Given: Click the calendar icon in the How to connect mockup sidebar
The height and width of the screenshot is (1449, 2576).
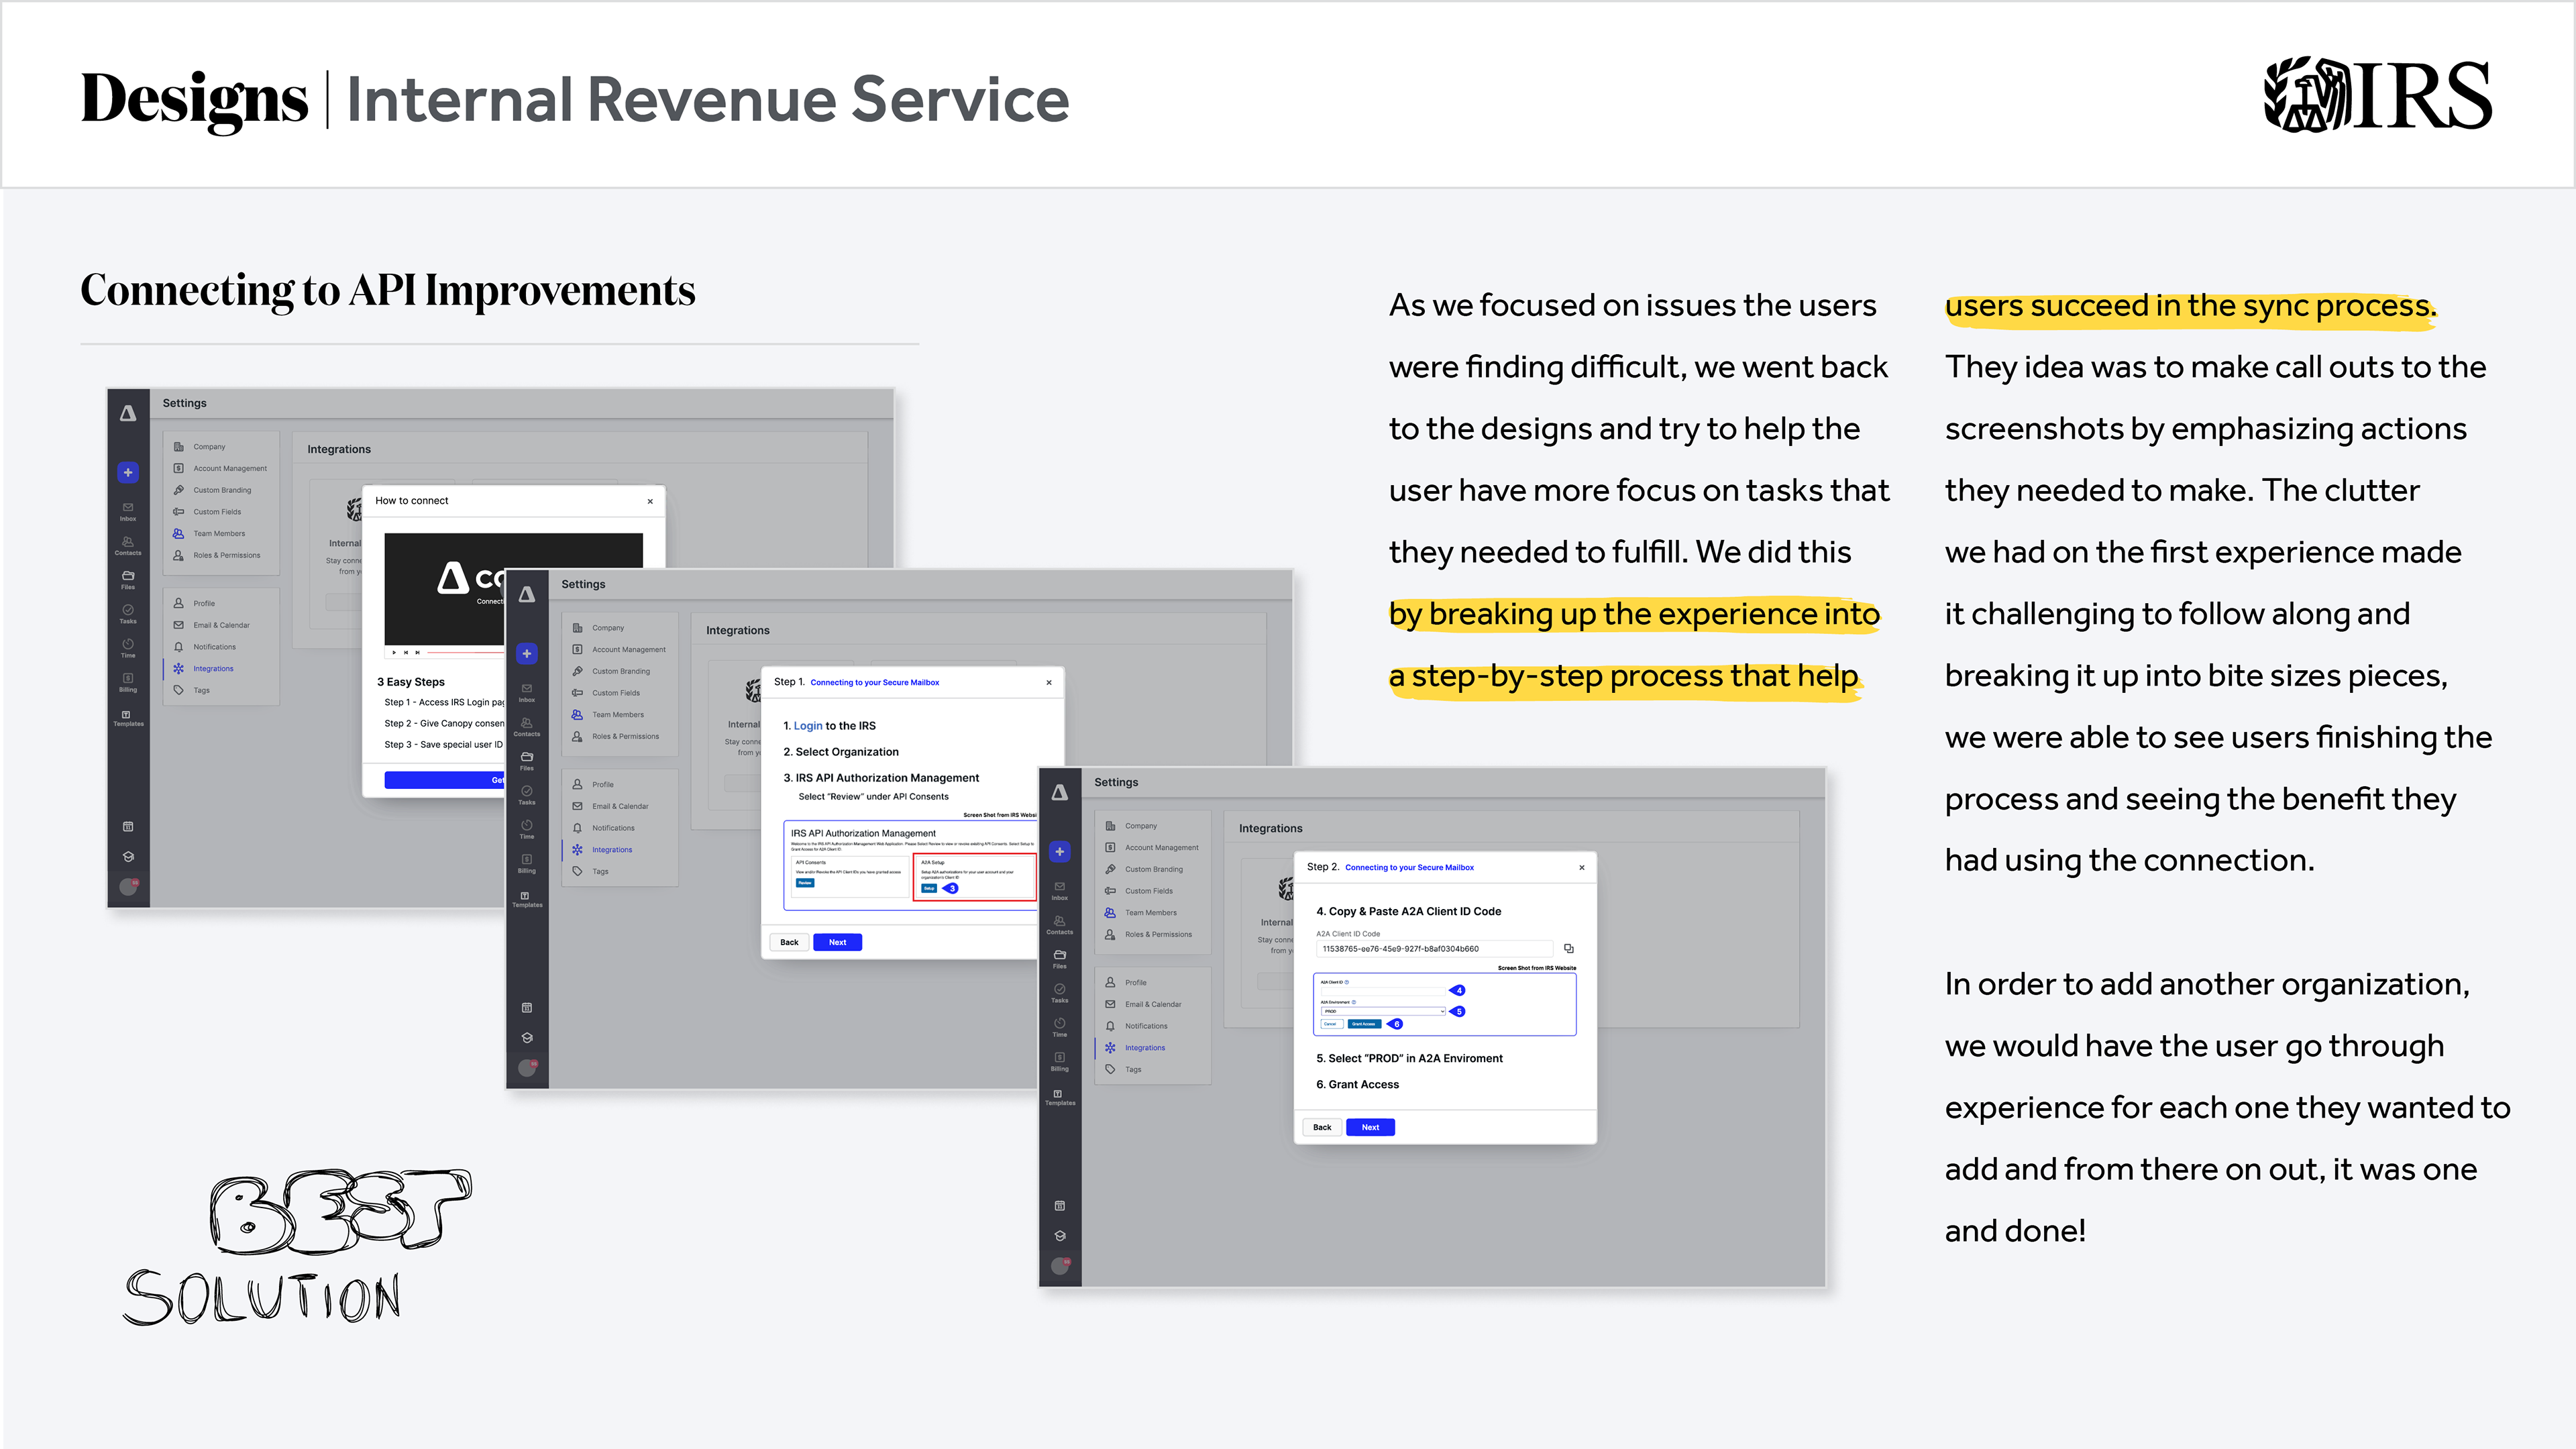Looking at the screenshot, I should (x=128, y=827).
